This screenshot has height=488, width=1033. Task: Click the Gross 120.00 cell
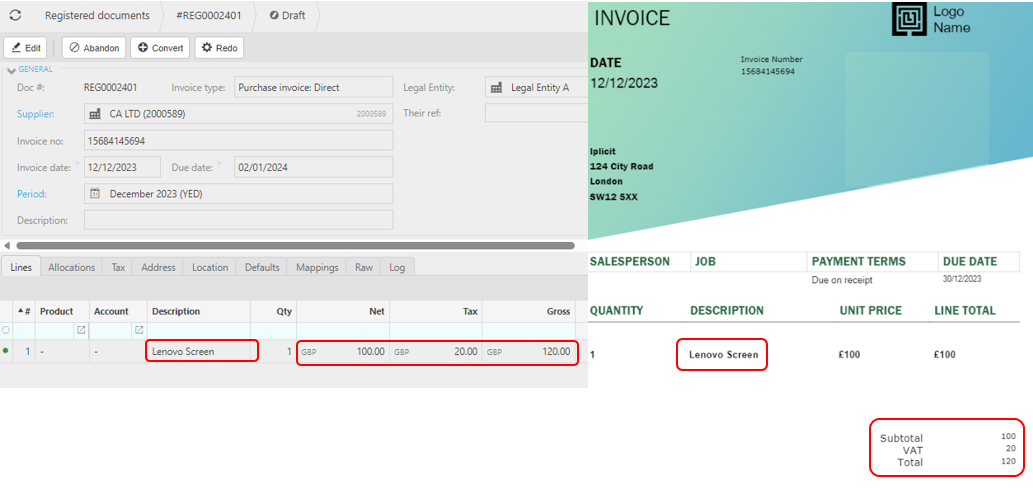tap(529, 352)
